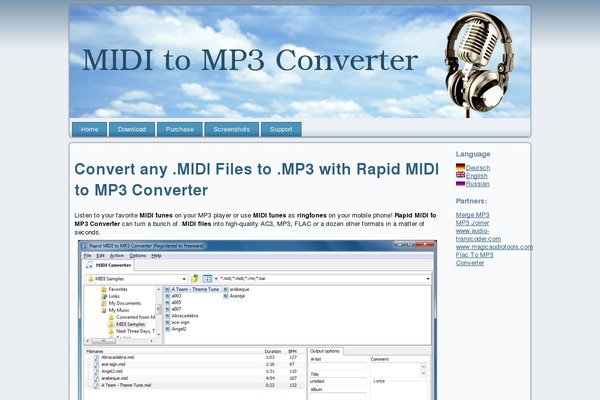Open the Screenshots page

tap(232, 129)
